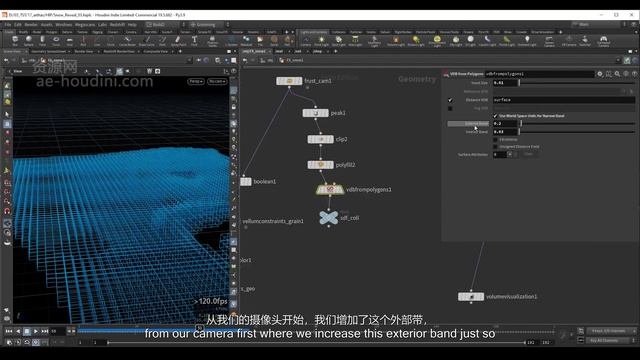Select the vdbfrompolygons1 node
The height and width of the screenshot is (360, 640).
pyautogui.click(x=330, y=190)
